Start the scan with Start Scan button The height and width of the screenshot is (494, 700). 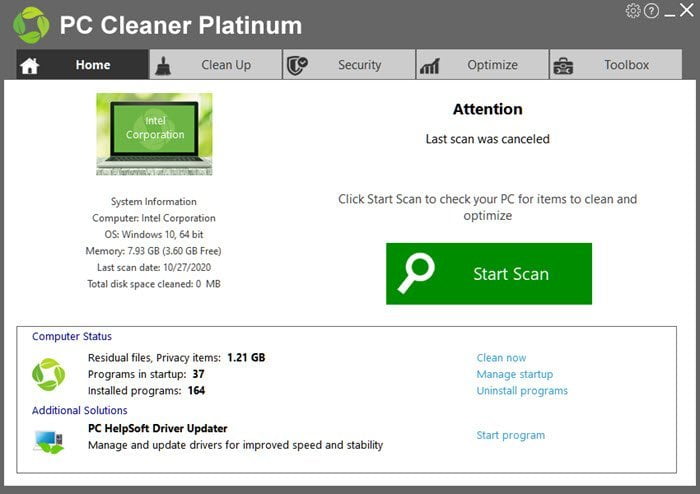pos(489,274)
